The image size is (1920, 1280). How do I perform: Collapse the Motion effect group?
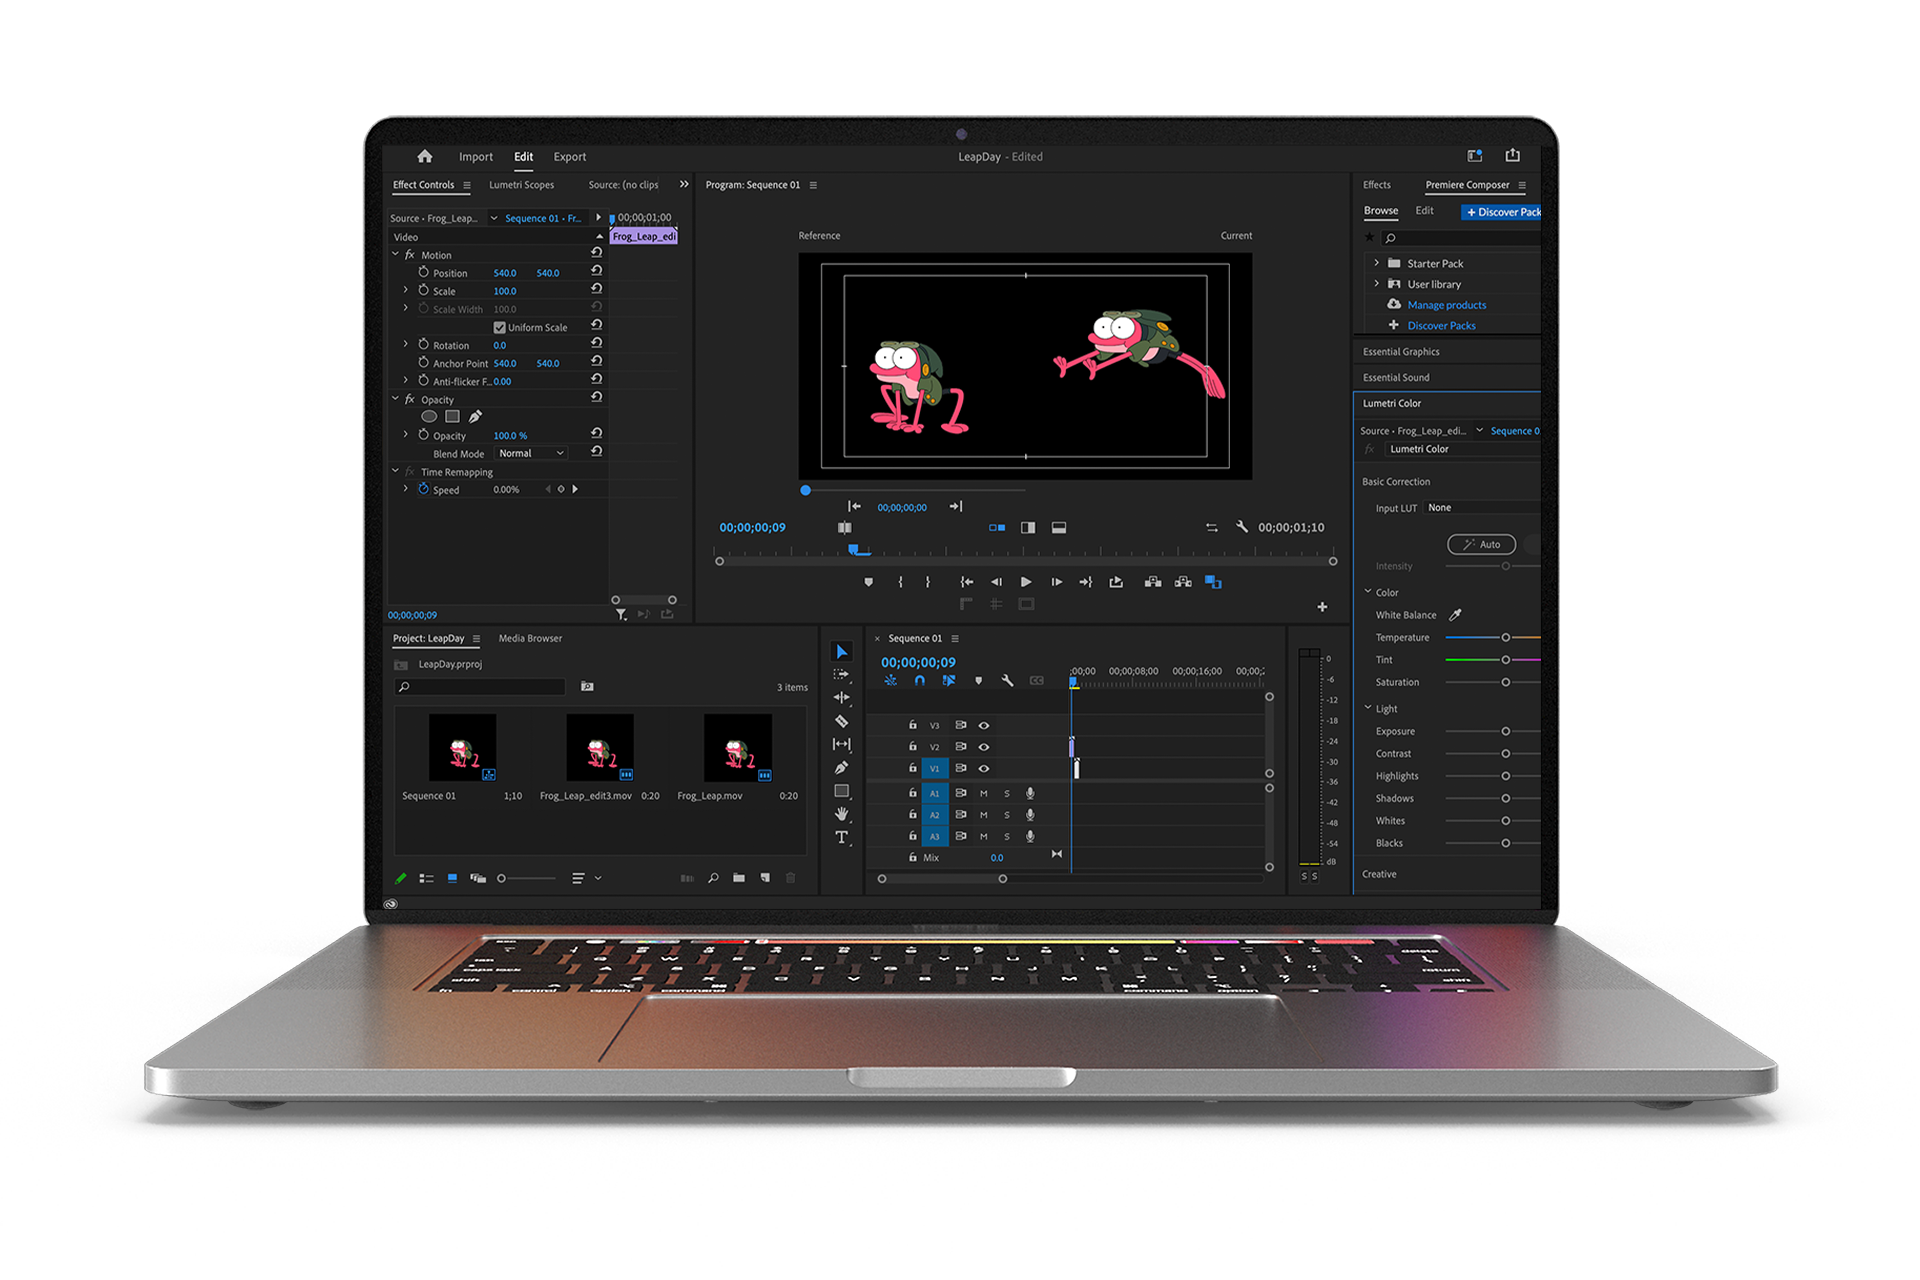coord(396,254)
